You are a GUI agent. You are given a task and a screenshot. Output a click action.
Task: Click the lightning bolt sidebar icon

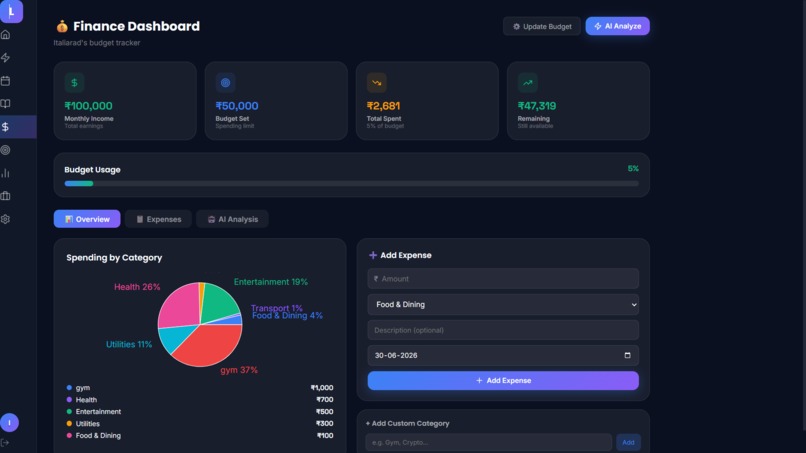(x=6, y=58)
